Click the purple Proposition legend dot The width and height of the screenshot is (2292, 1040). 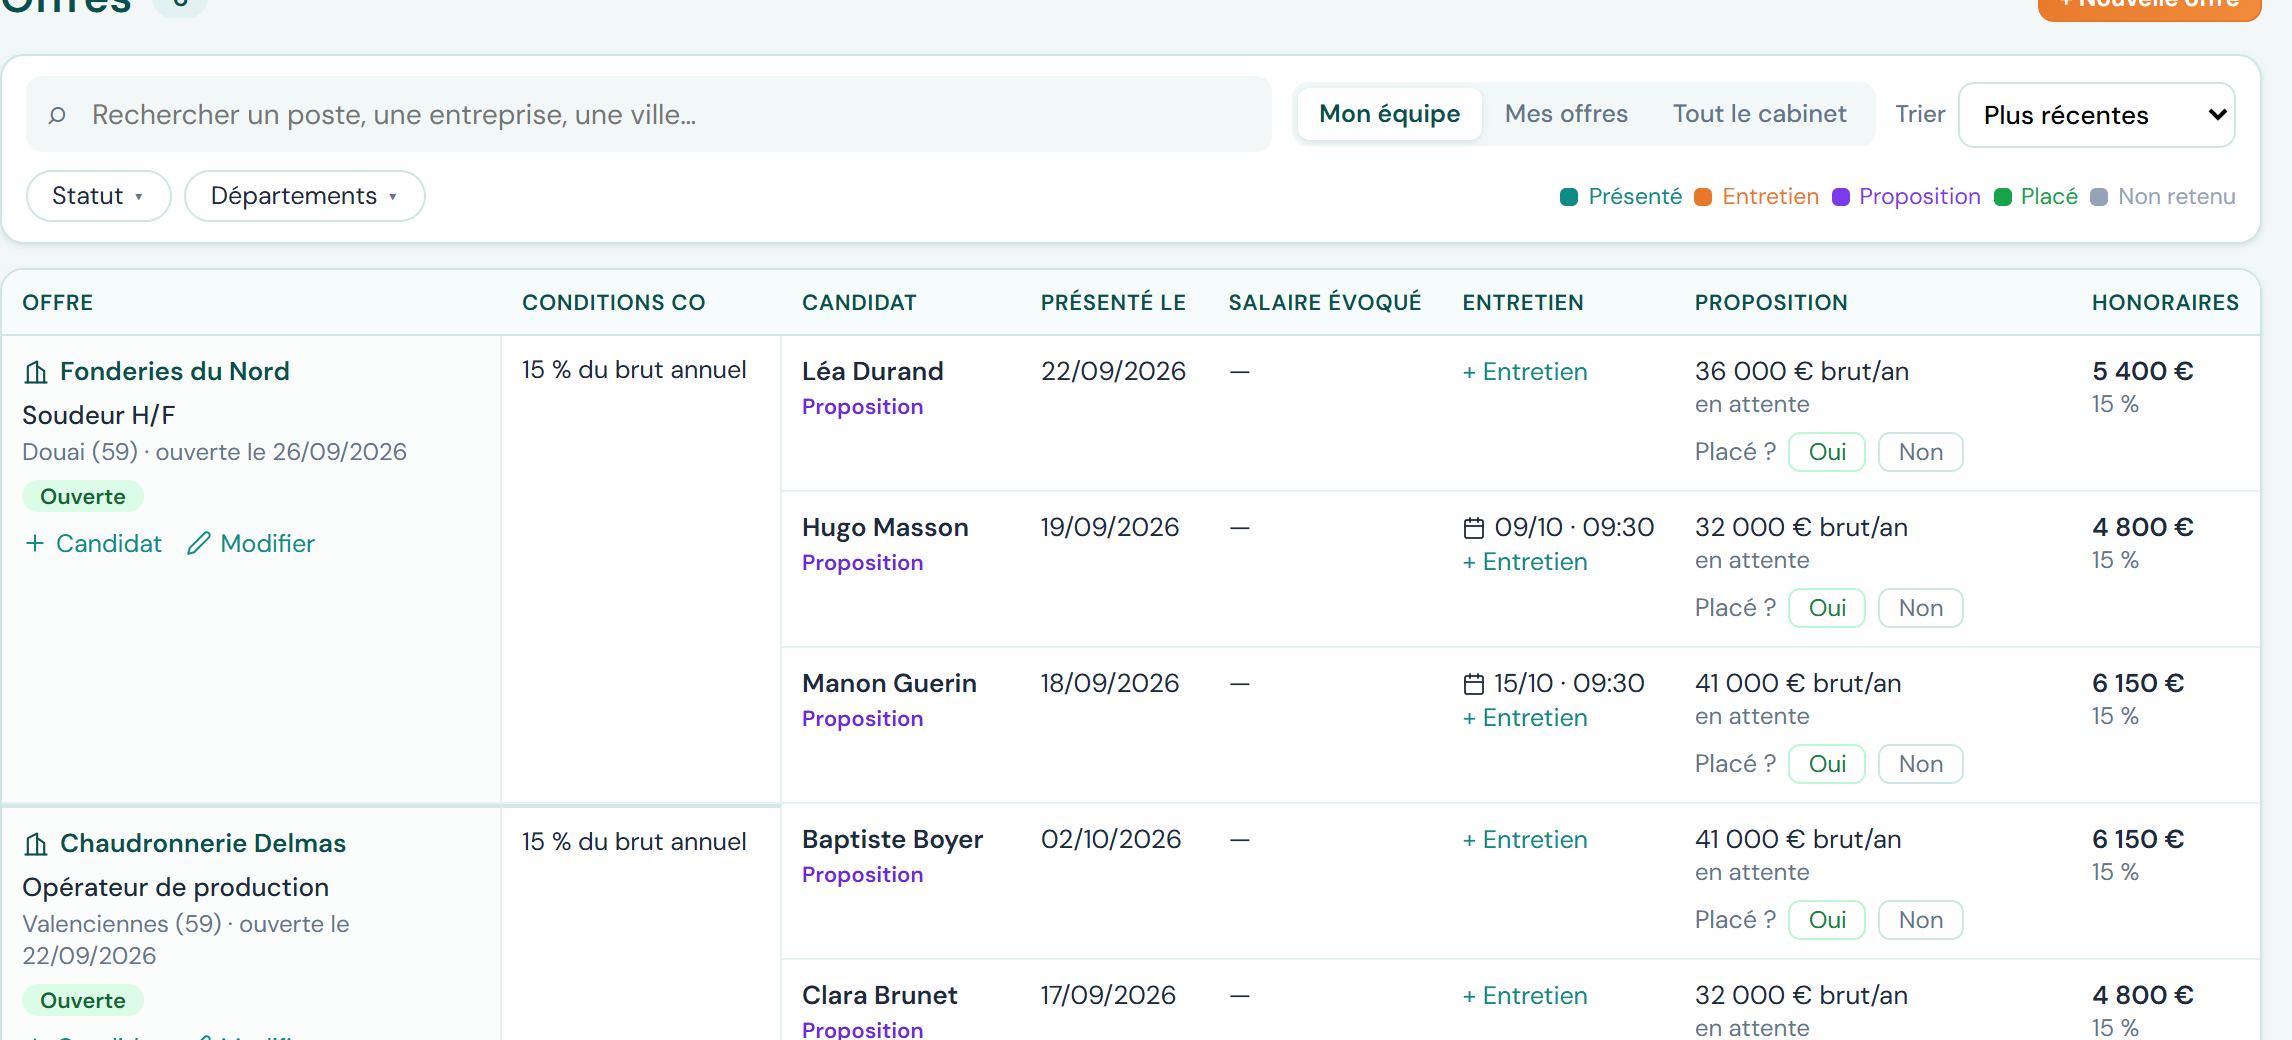pyautogui.click(x=1841, y=197)
